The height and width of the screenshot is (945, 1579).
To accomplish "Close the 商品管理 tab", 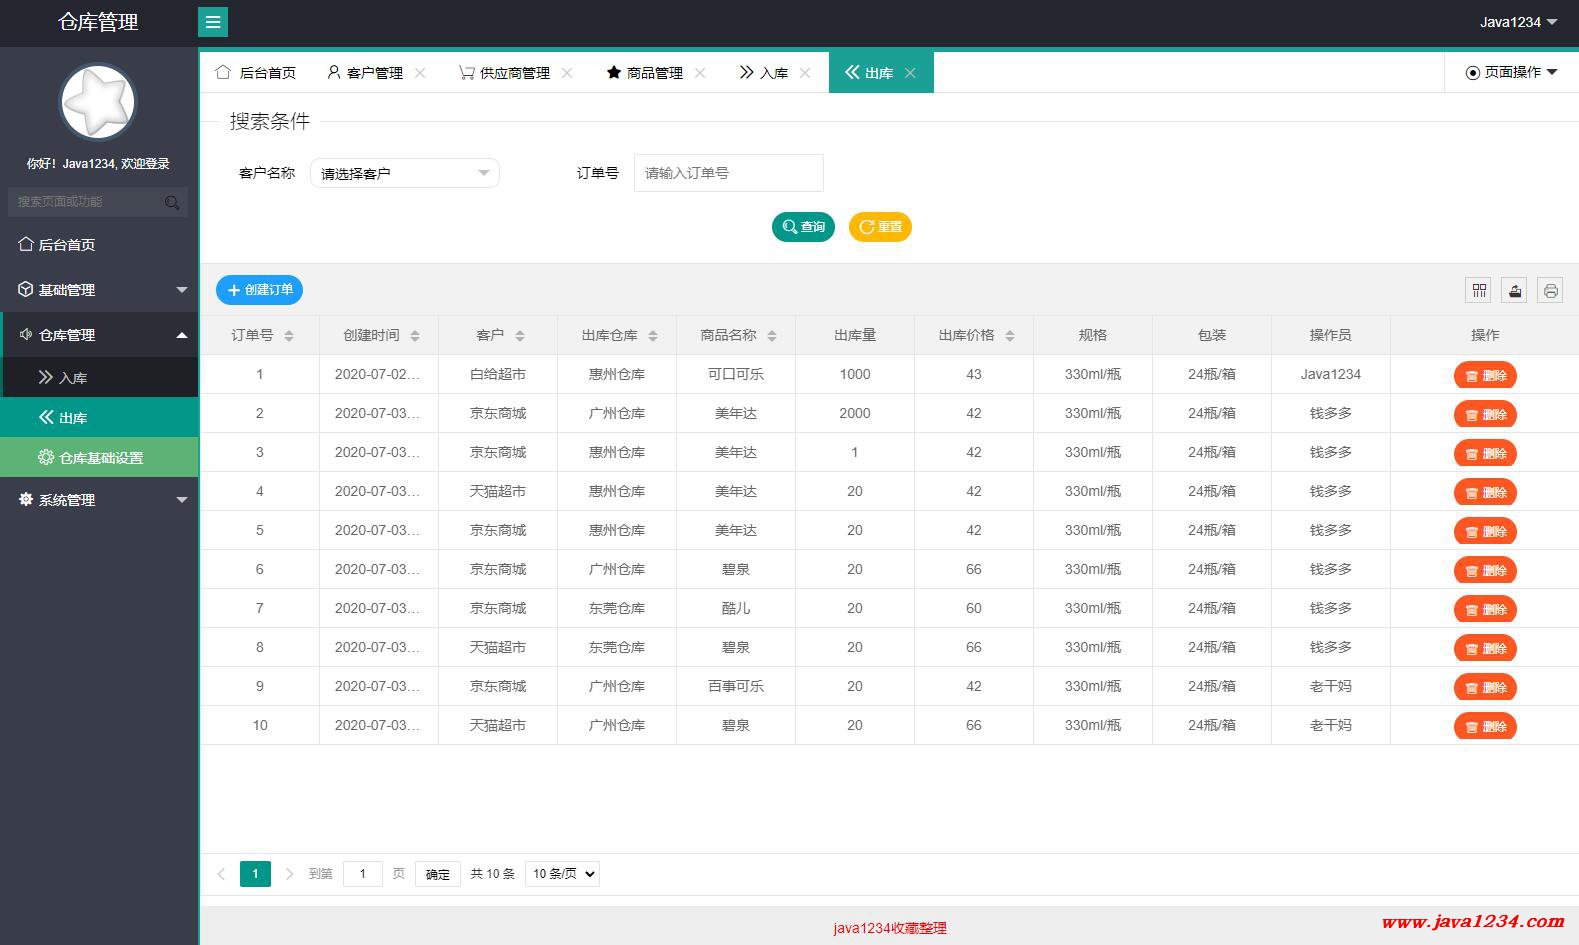I will [x=700, y=73].
